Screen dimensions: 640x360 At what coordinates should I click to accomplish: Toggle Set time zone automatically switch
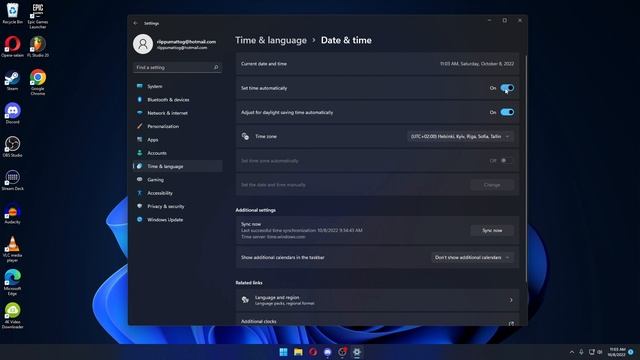click(x=506, y=161)
